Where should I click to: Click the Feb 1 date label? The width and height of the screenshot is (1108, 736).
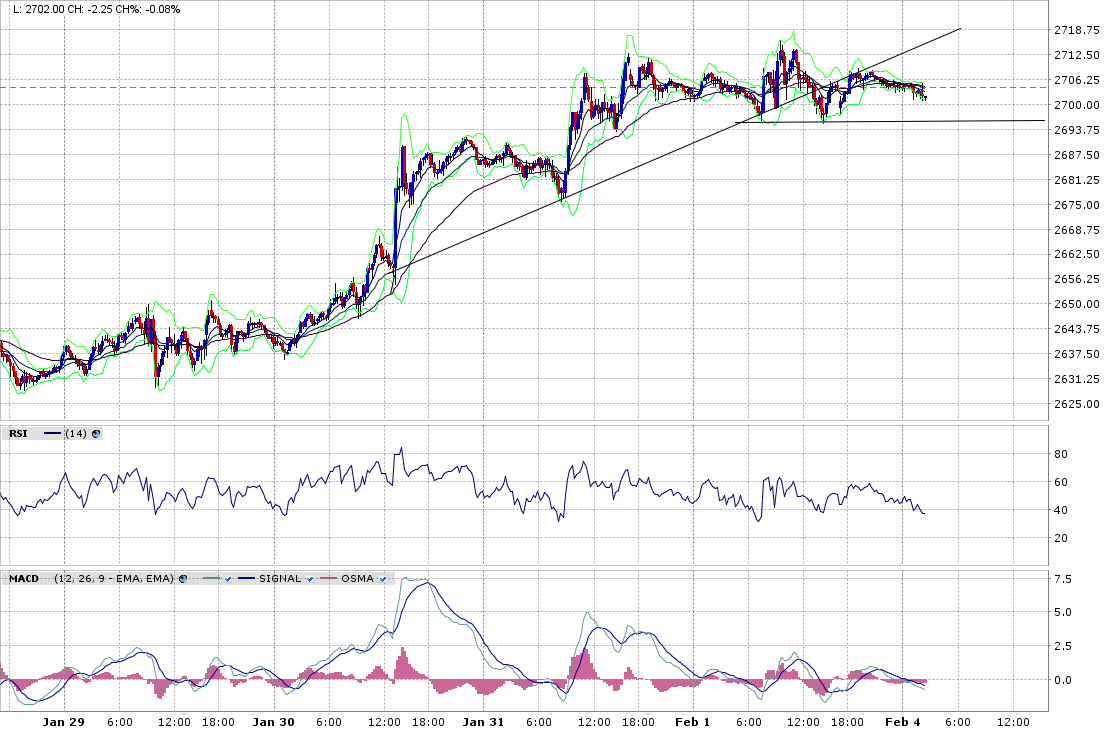point(692,722)
